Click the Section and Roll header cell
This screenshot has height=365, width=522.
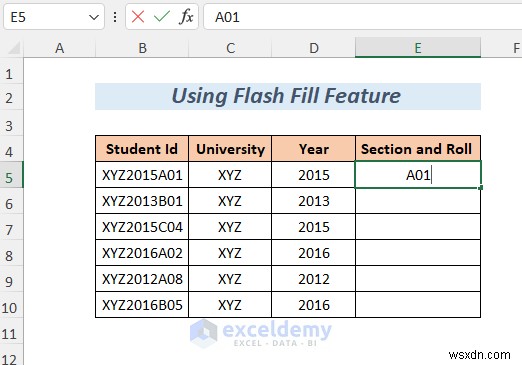point(418,149)
